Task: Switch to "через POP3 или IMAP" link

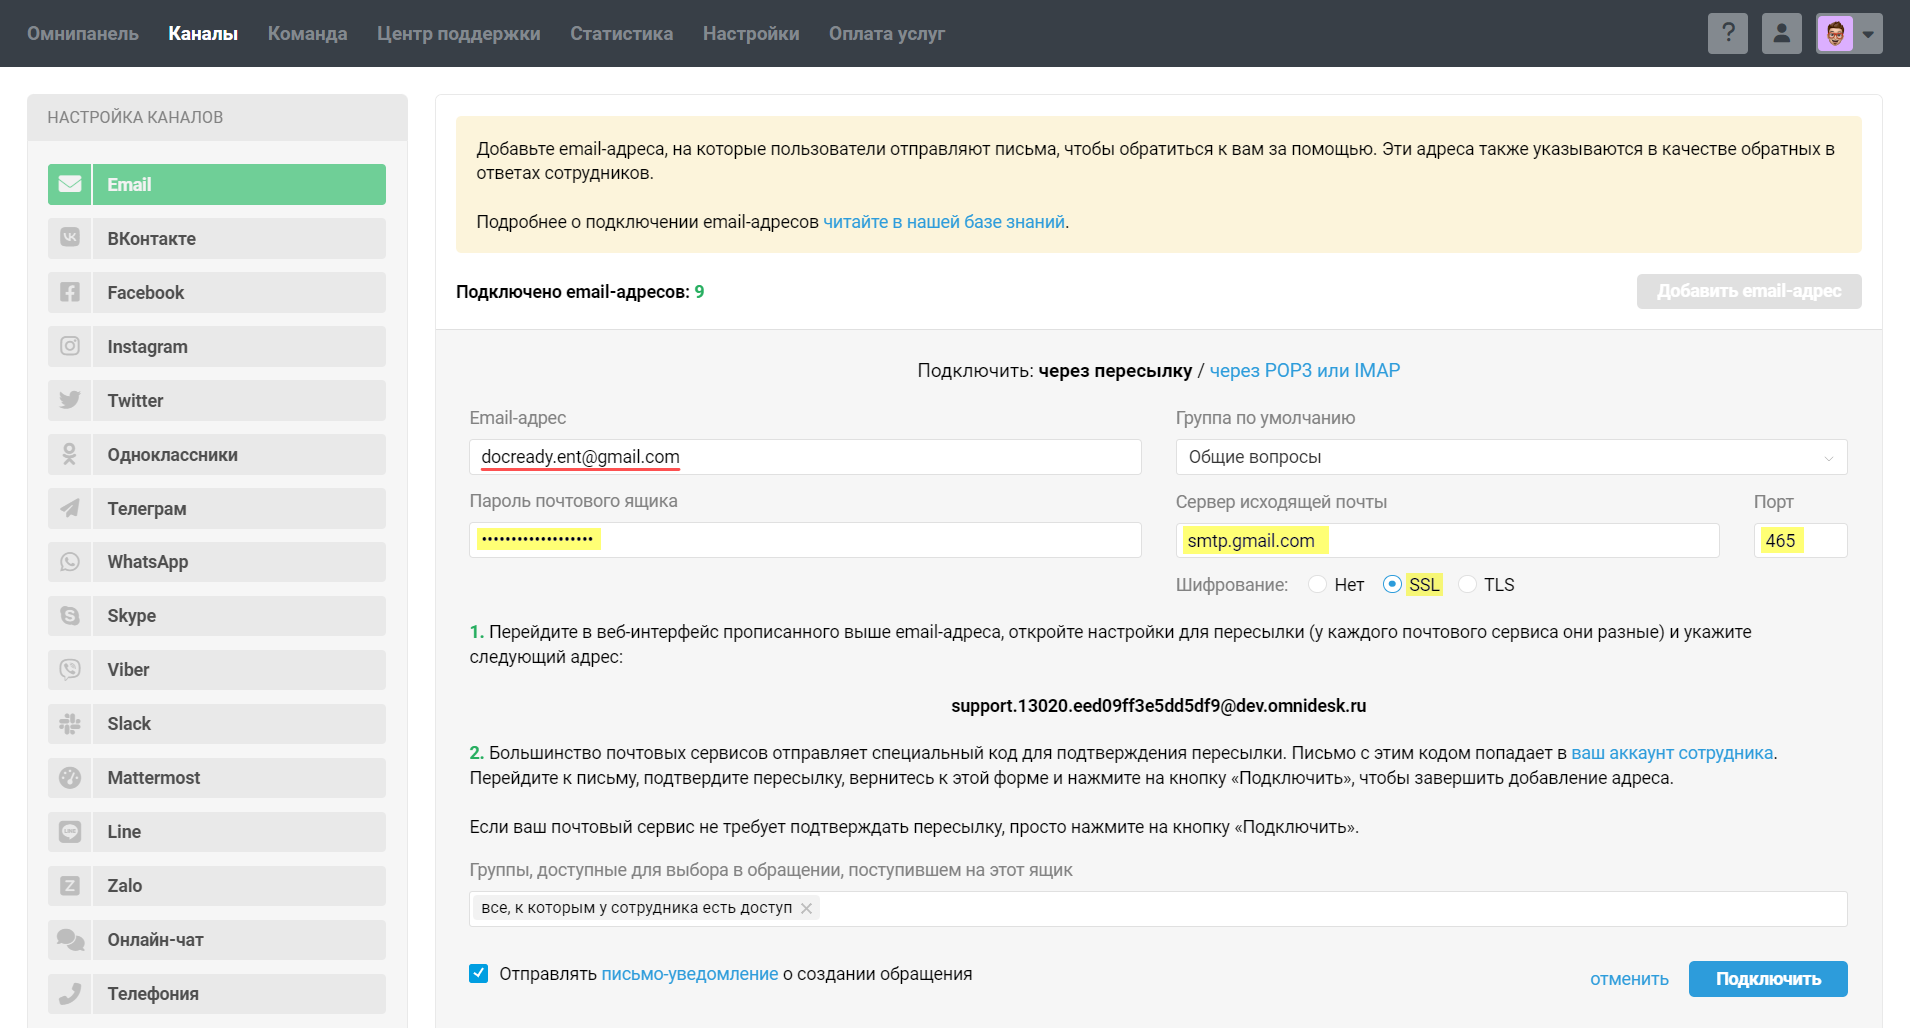Action: point(1304,371)
